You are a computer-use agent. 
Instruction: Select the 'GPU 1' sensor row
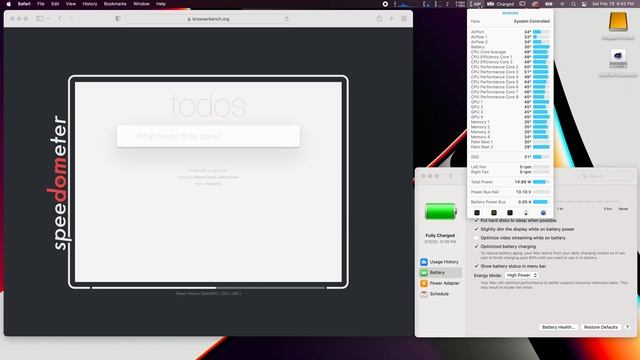coord(510,102)
